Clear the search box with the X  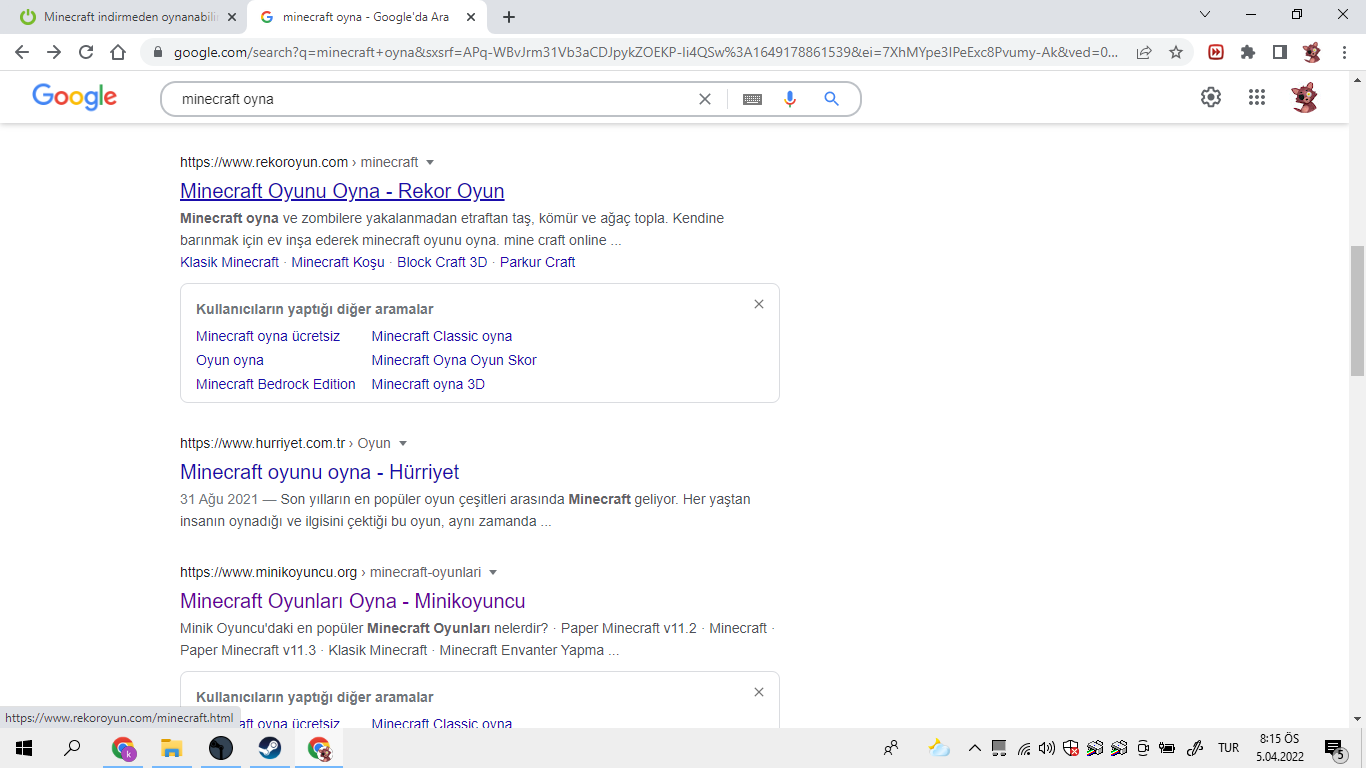coord(705,99)
